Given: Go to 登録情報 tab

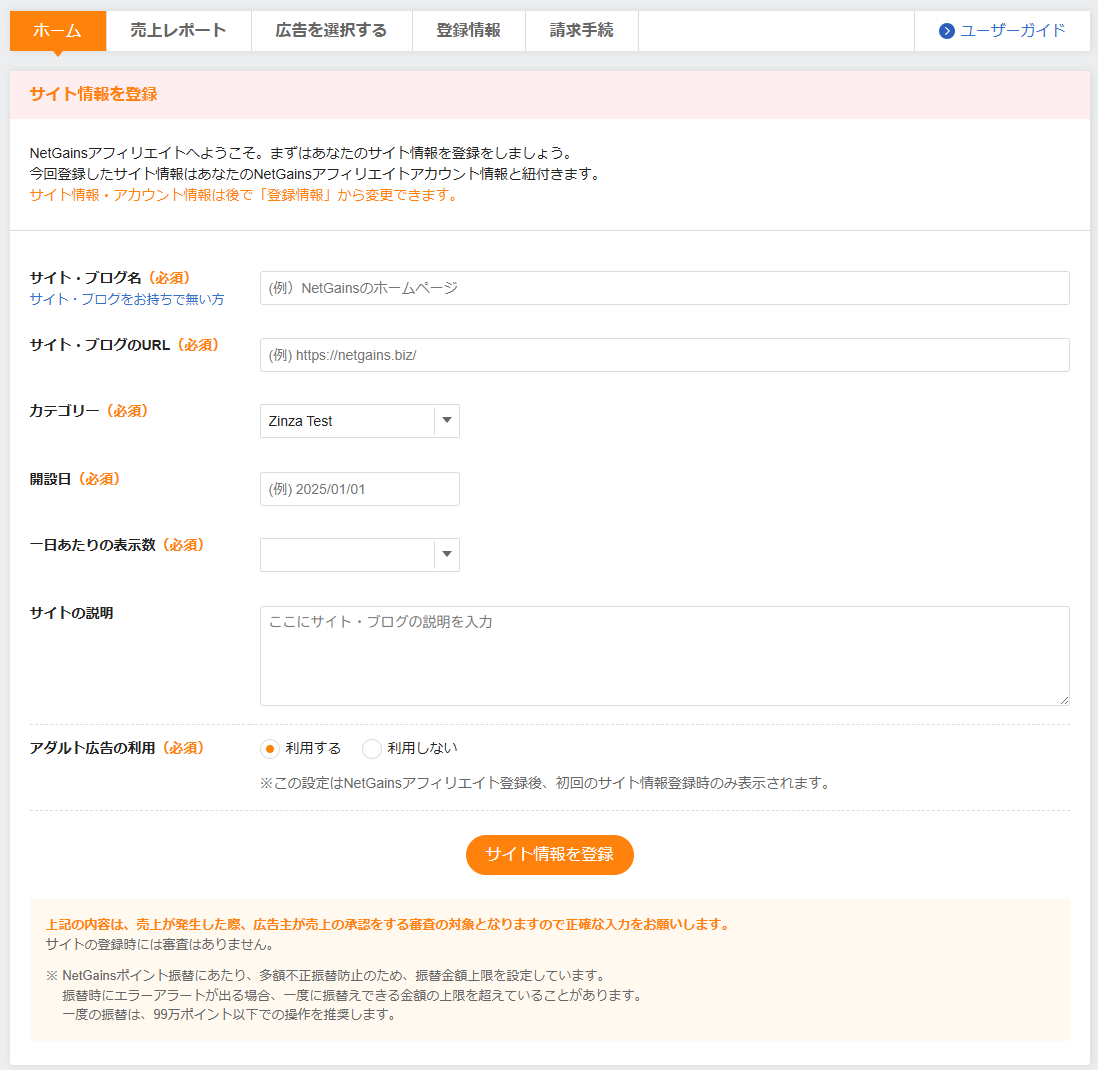Looking at the screenshot, I should tap(468, 31).
